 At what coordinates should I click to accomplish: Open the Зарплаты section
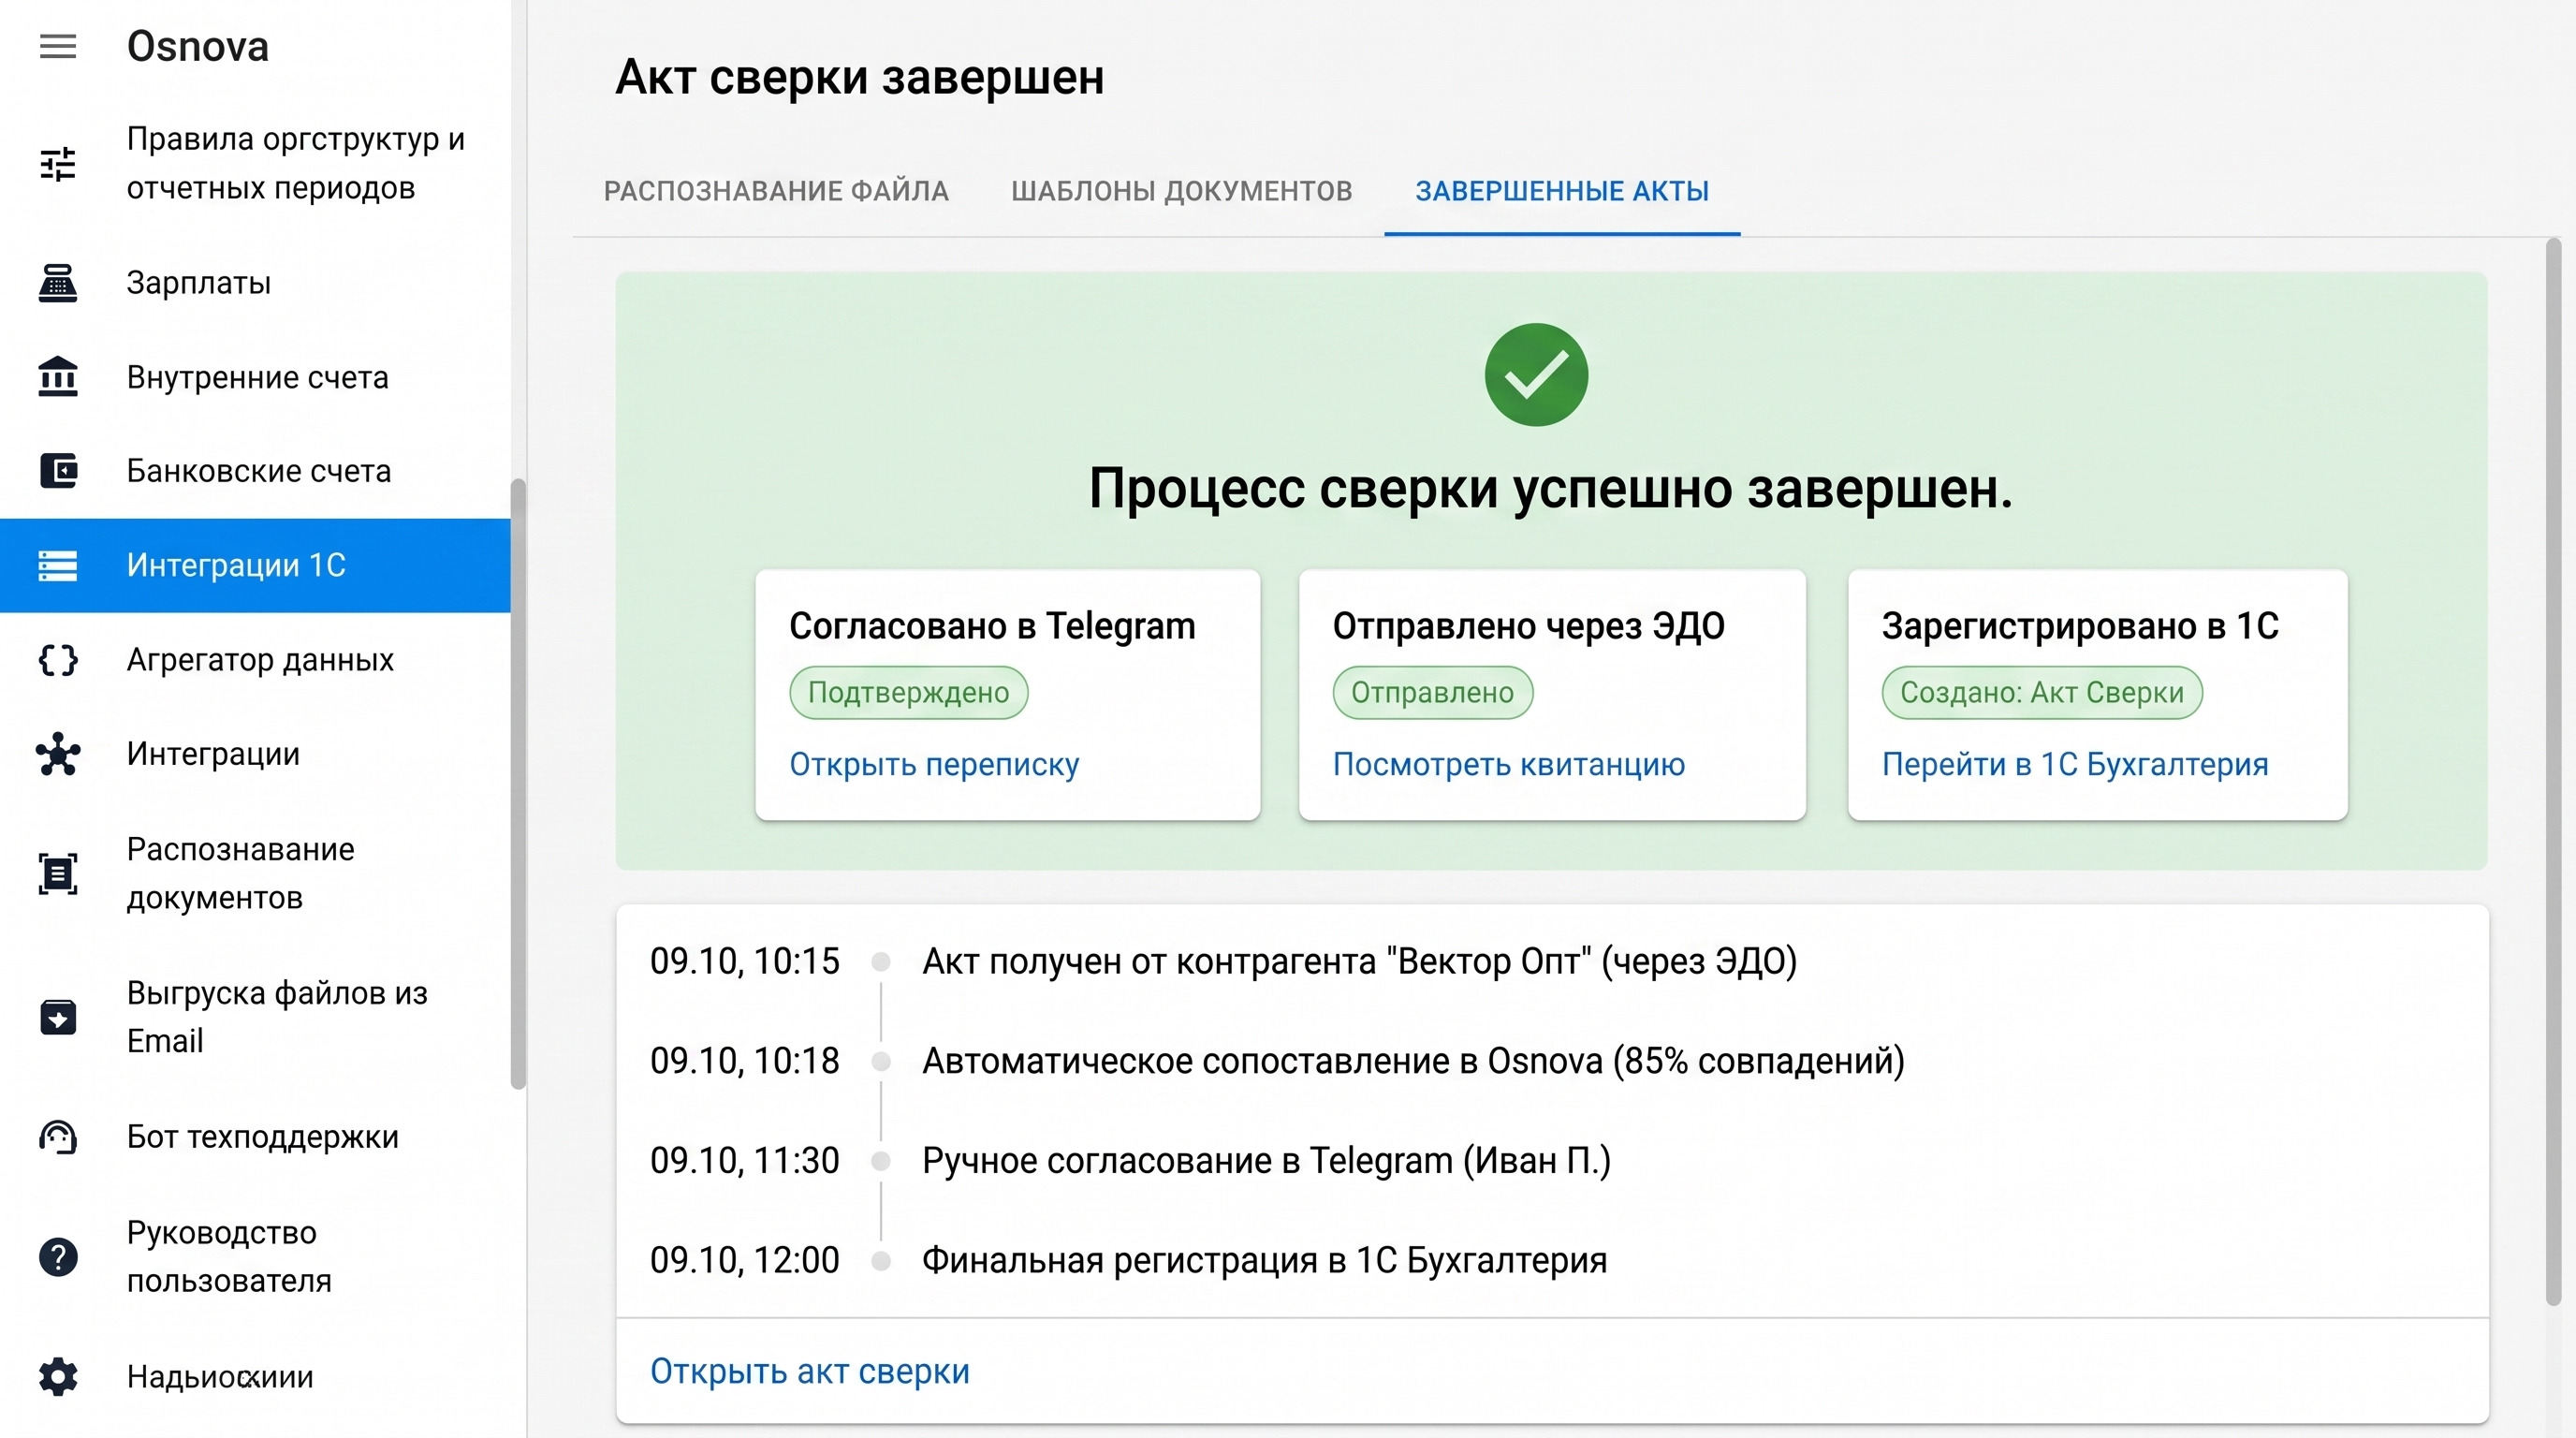255,283
